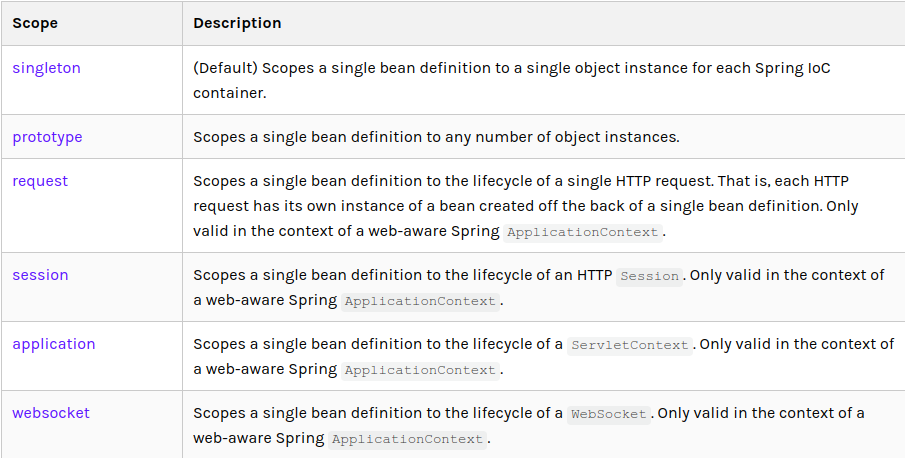Click the session scope link

(40, 275)
